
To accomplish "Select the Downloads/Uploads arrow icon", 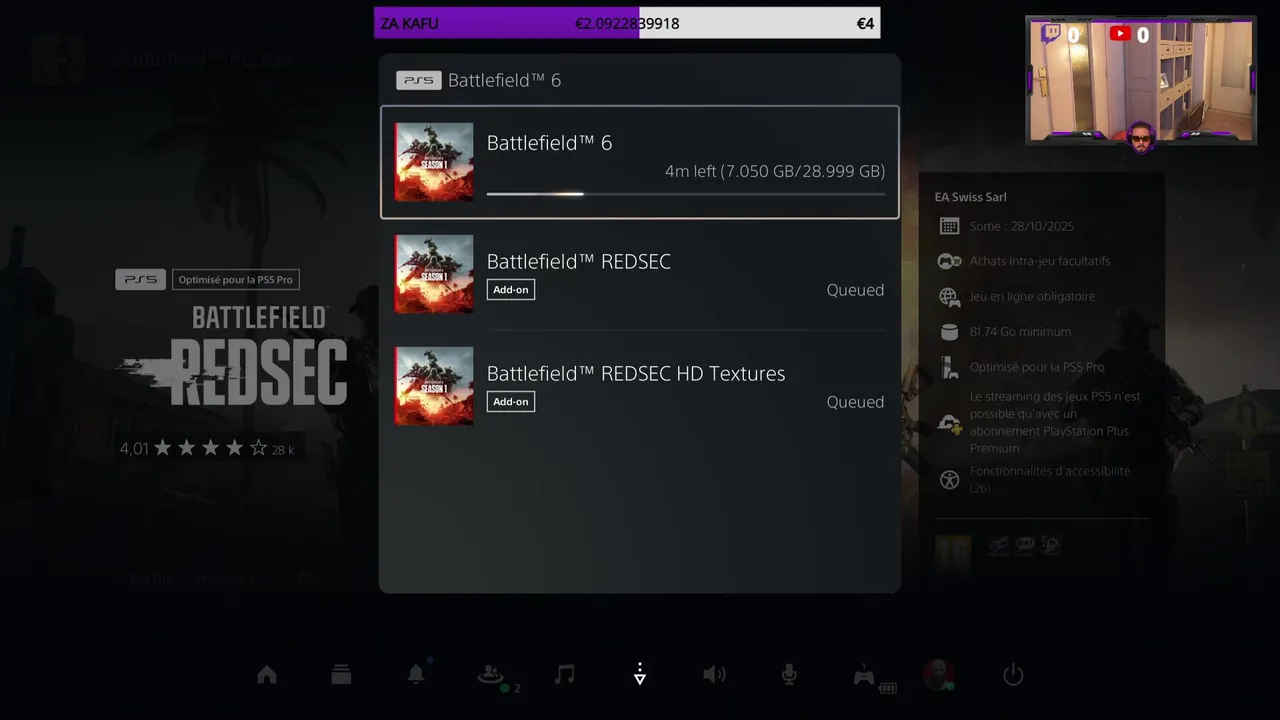I will click(640, 675).
